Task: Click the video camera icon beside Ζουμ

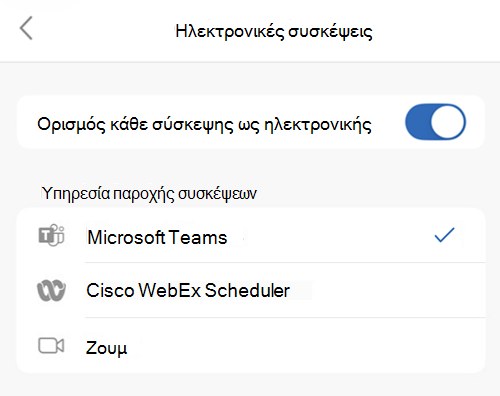Action: click(51, 346)
